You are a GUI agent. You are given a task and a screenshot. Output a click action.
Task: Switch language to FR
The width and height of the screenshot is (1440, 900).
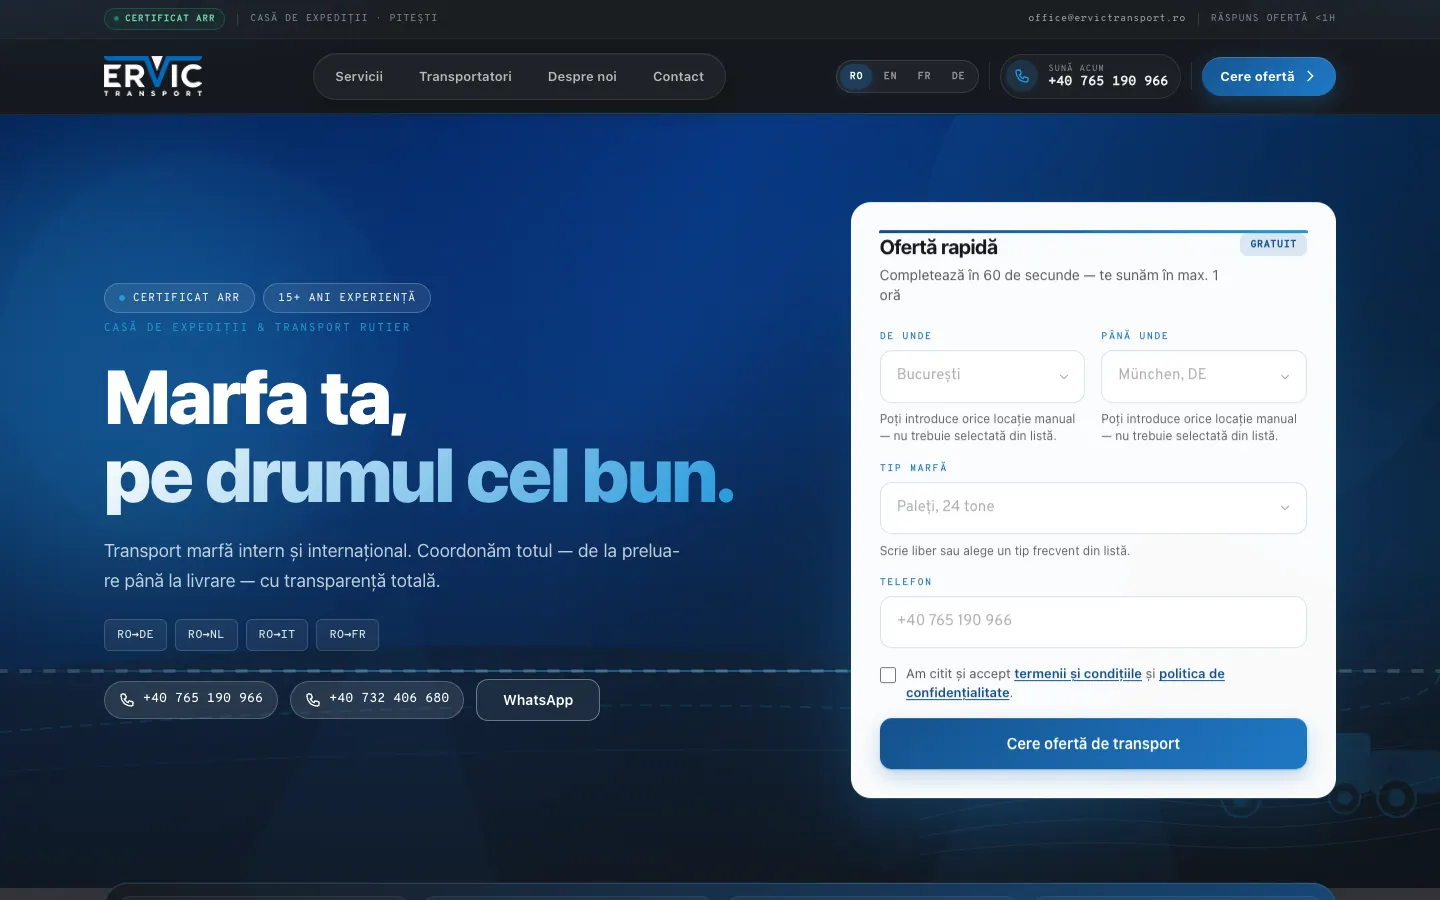924,76
